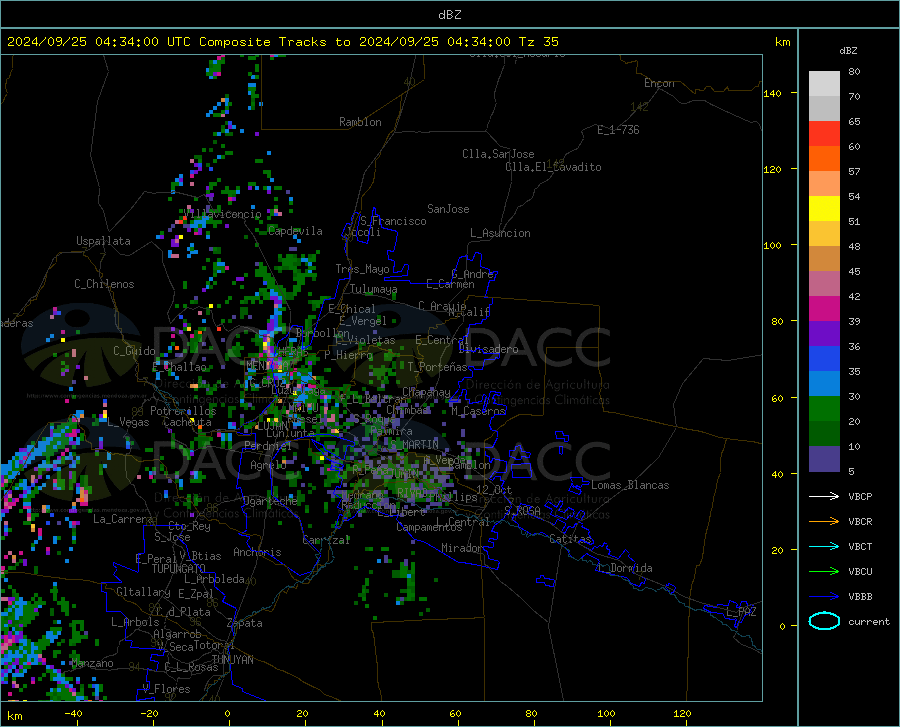Click the 'Divisadero' map label
900x727 pixels.
click(488, 349)
